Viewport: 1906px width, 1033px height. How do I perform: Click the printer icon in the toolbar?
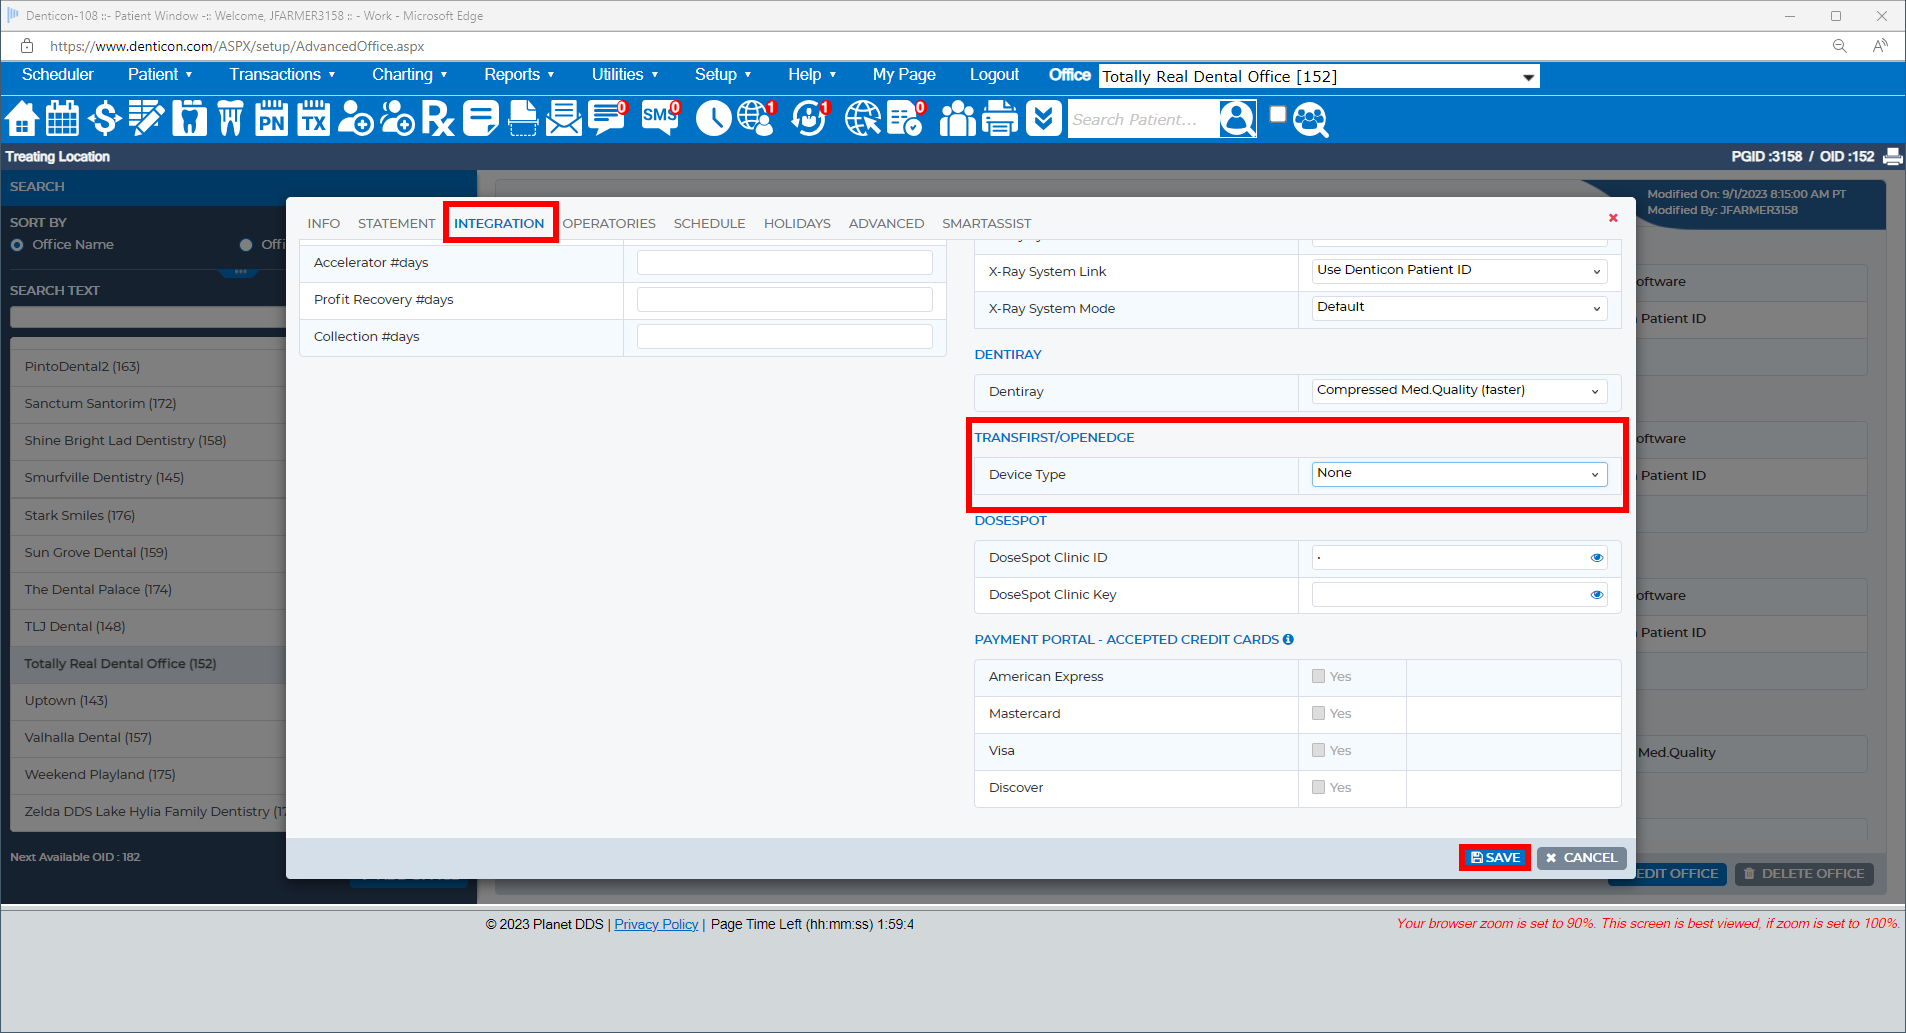tap(999, 119)
